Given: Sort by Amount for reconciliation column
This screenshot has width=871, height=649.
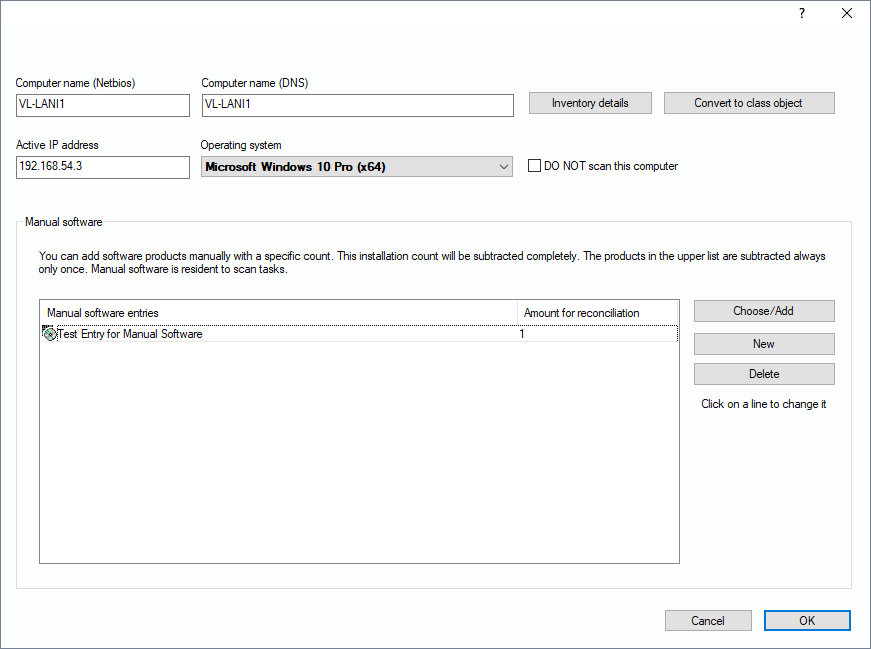Looking at the screenshot, I should [x=597, y=313].
